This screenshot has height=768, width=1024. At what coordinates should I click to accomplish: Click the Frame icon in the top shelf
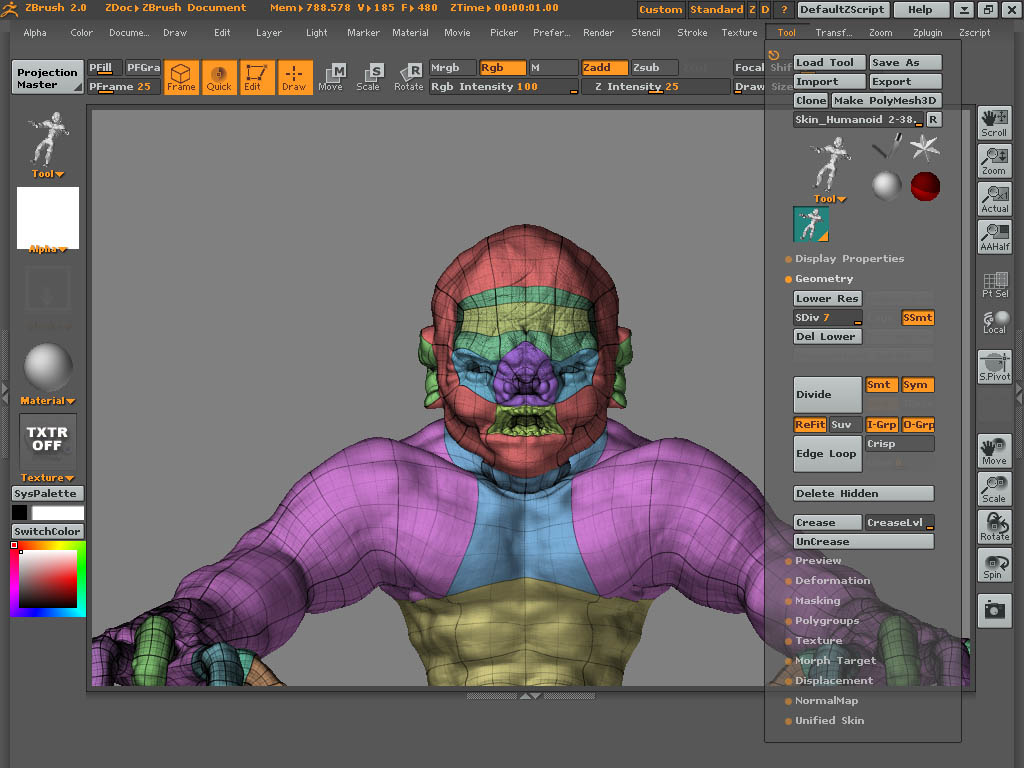click(181, 77)
